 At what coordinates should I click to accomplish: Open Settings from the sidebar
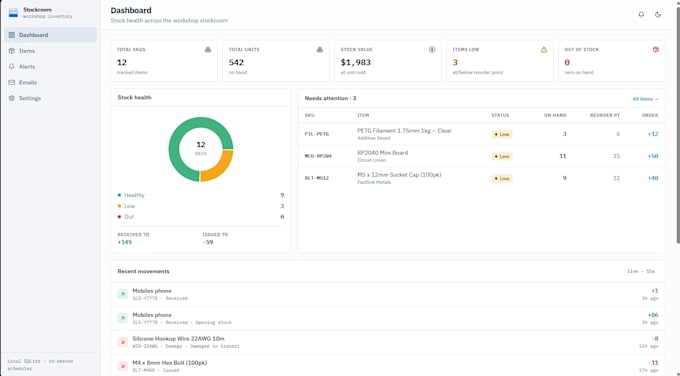tap(51, 98)
